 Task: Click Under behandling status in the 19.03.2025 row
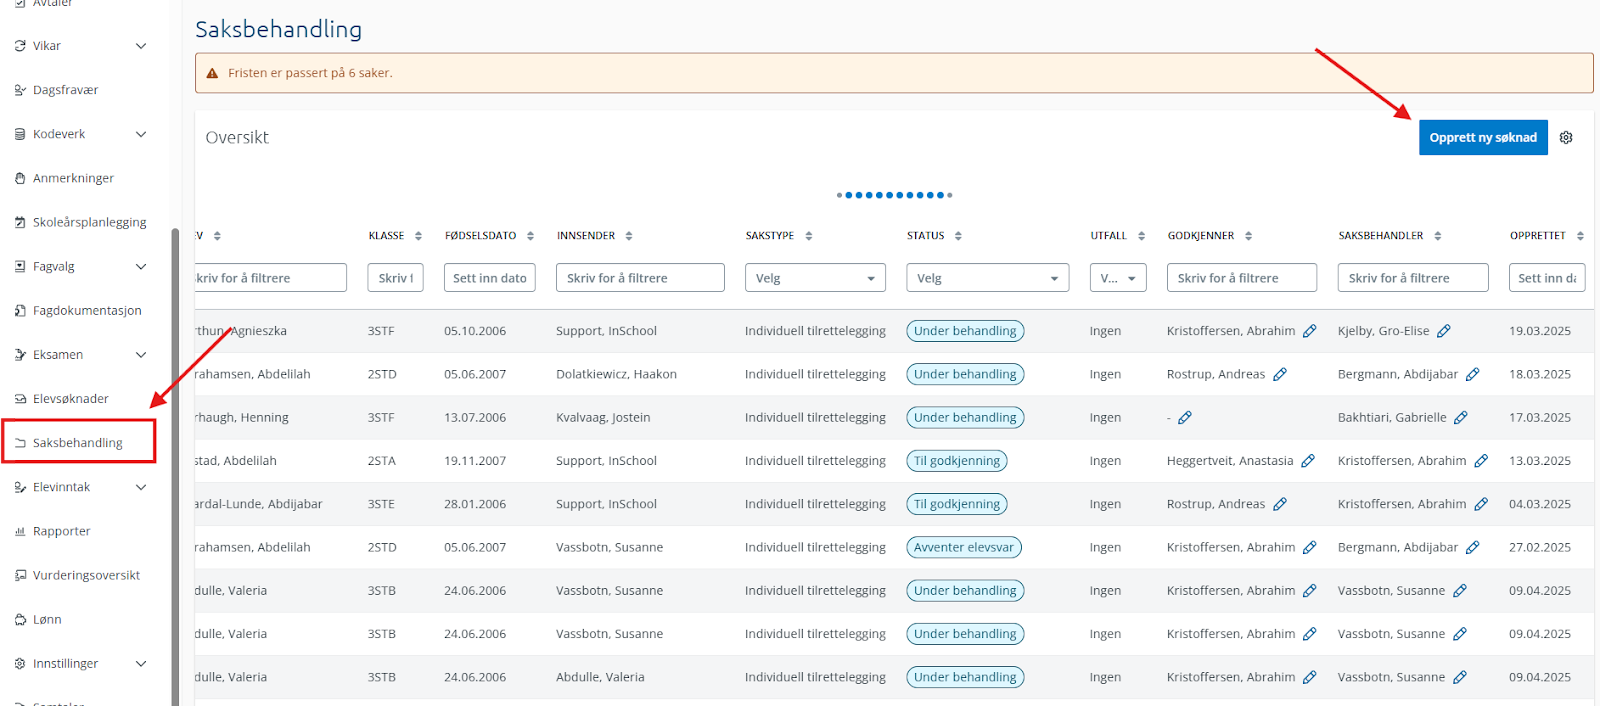[965, 331]
